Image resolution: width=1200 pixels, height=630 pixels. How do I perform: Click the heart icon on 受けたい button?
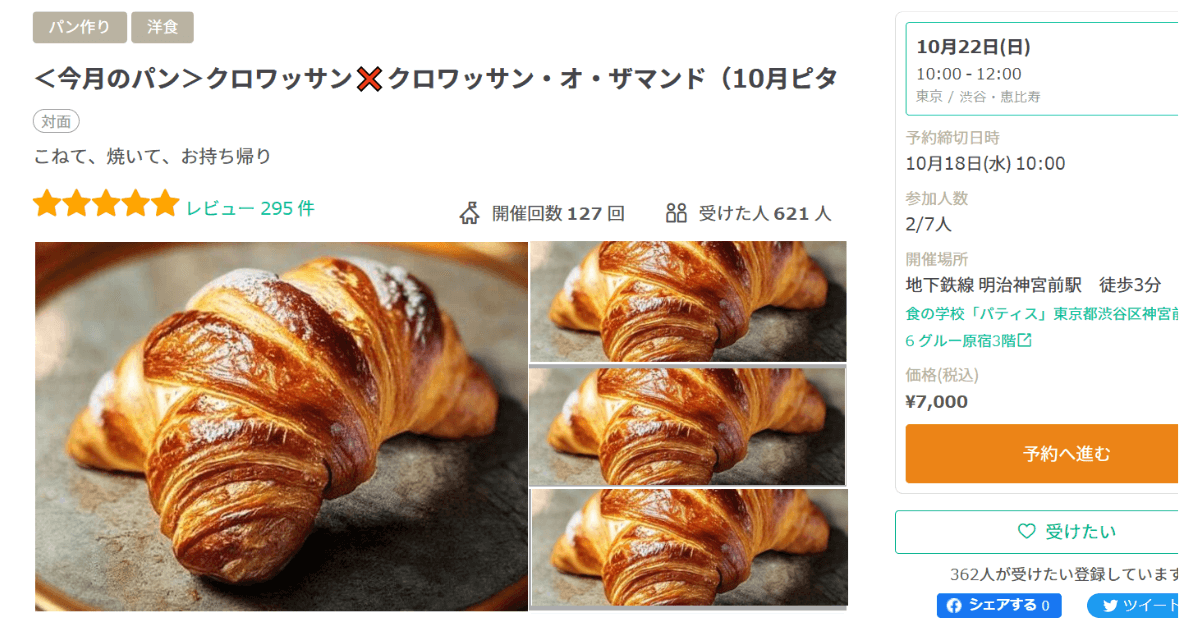1026,532
